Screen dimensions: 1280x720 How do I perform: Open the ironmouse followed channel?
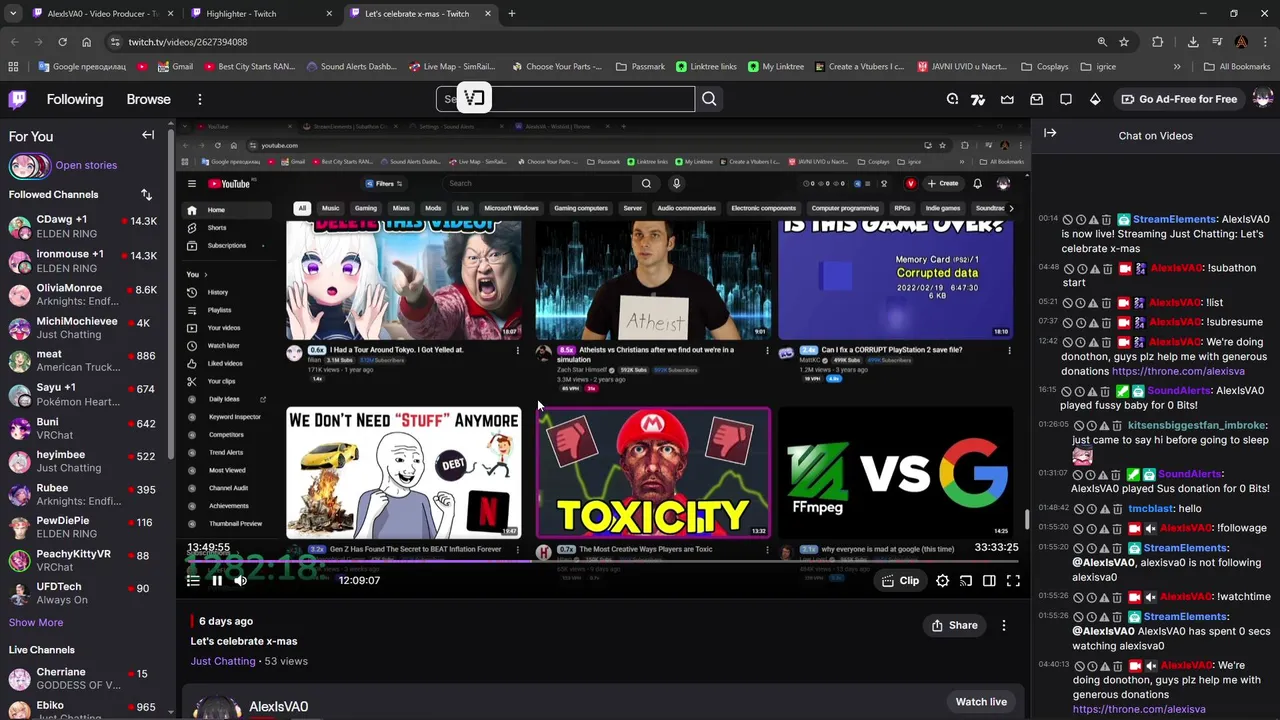84,261
